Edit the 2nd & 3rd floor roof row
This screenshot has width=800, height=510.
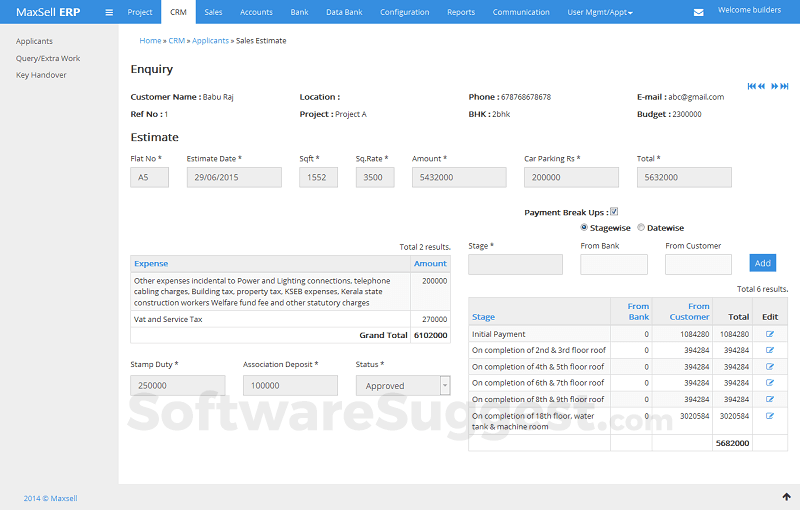click(x=769, y=350)
